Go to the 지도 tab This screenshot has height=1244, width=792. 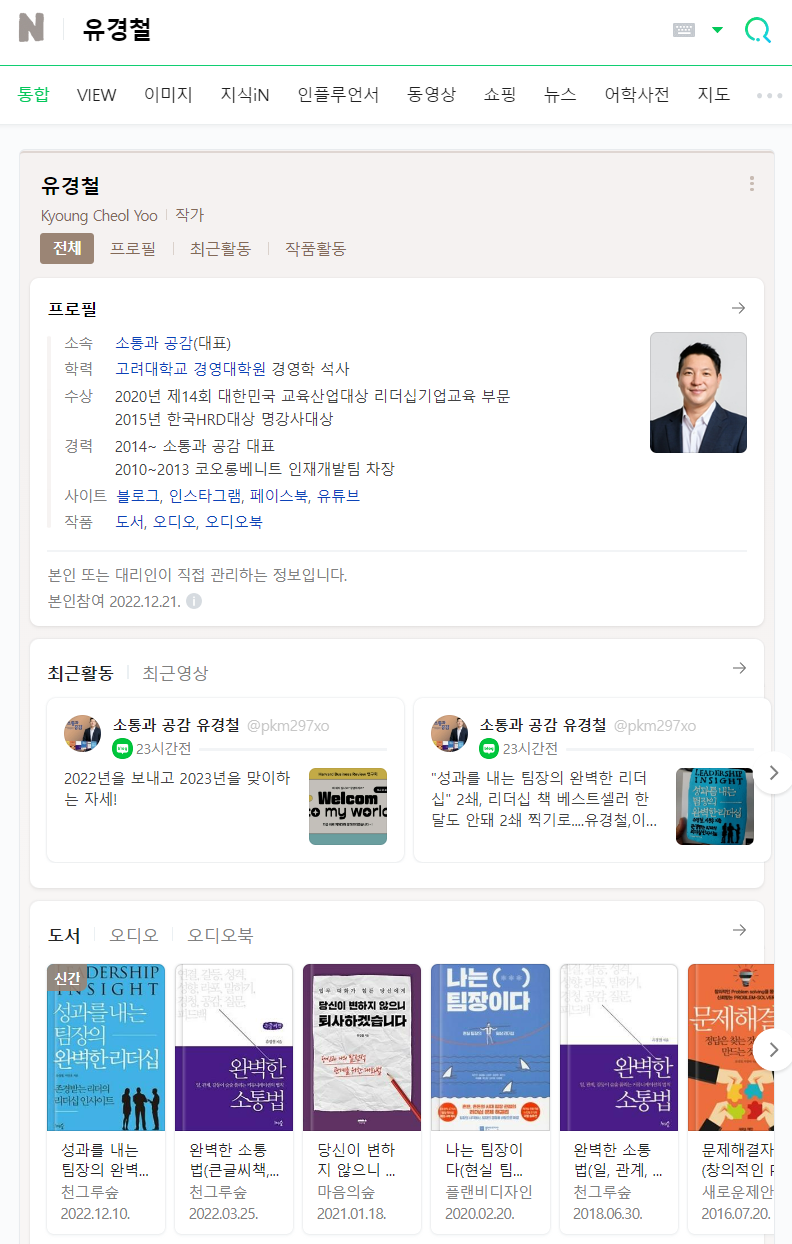click(x=714, y=95)
